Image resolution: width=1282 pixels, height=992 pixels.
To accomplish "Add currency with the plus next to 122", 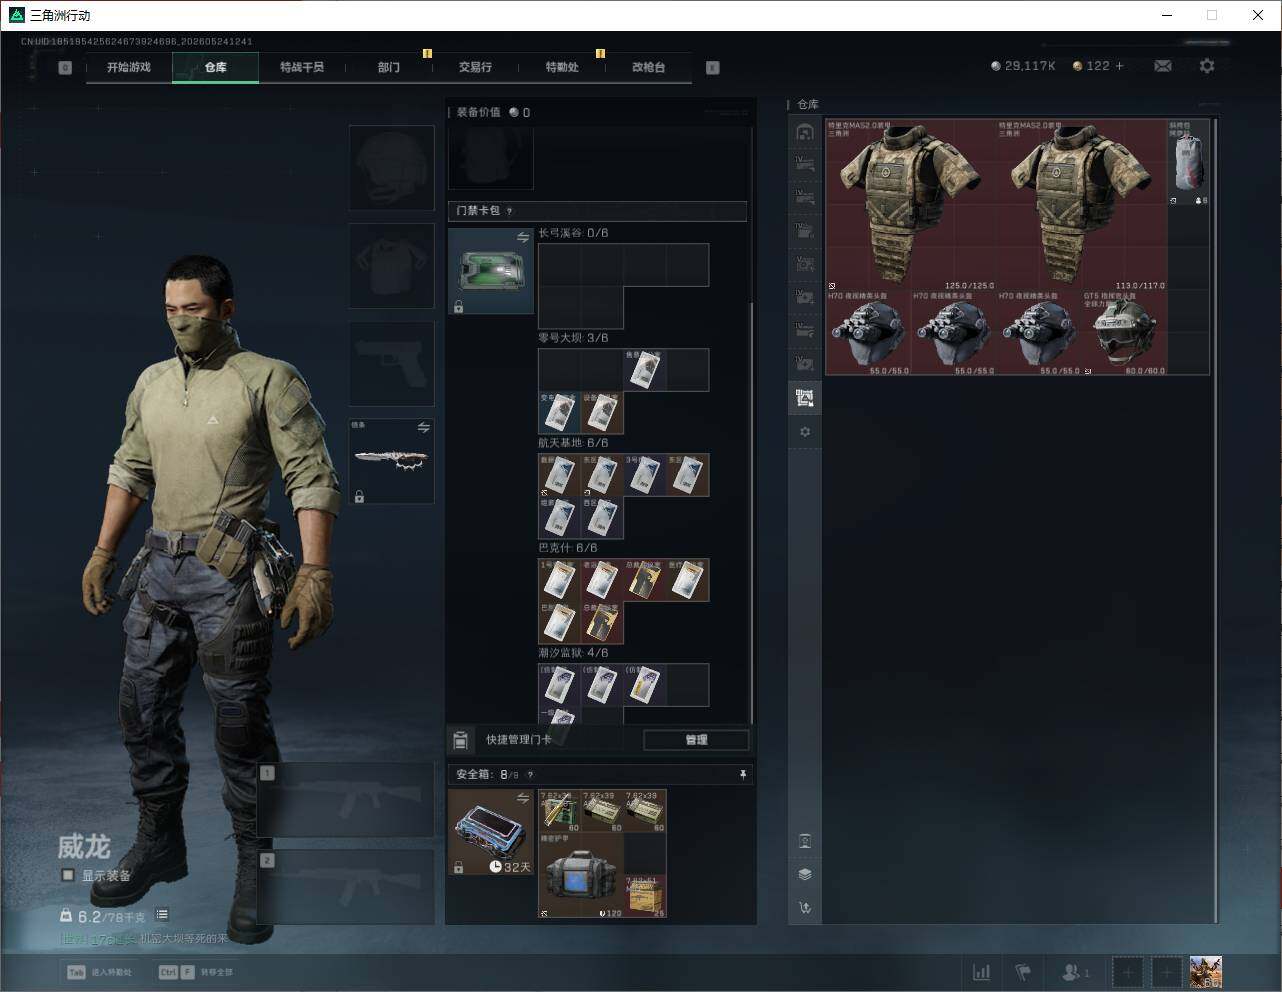I will point(1120,66).
